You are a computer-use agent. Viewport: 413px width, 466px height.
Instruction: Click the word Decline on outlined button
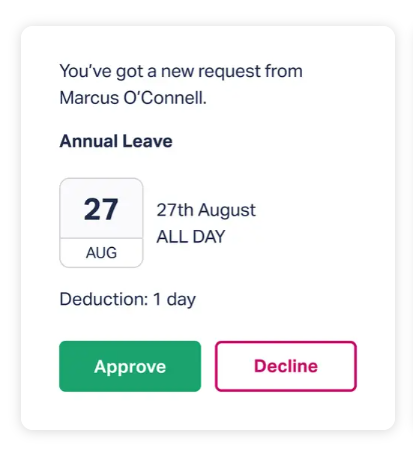coord(286,366)
